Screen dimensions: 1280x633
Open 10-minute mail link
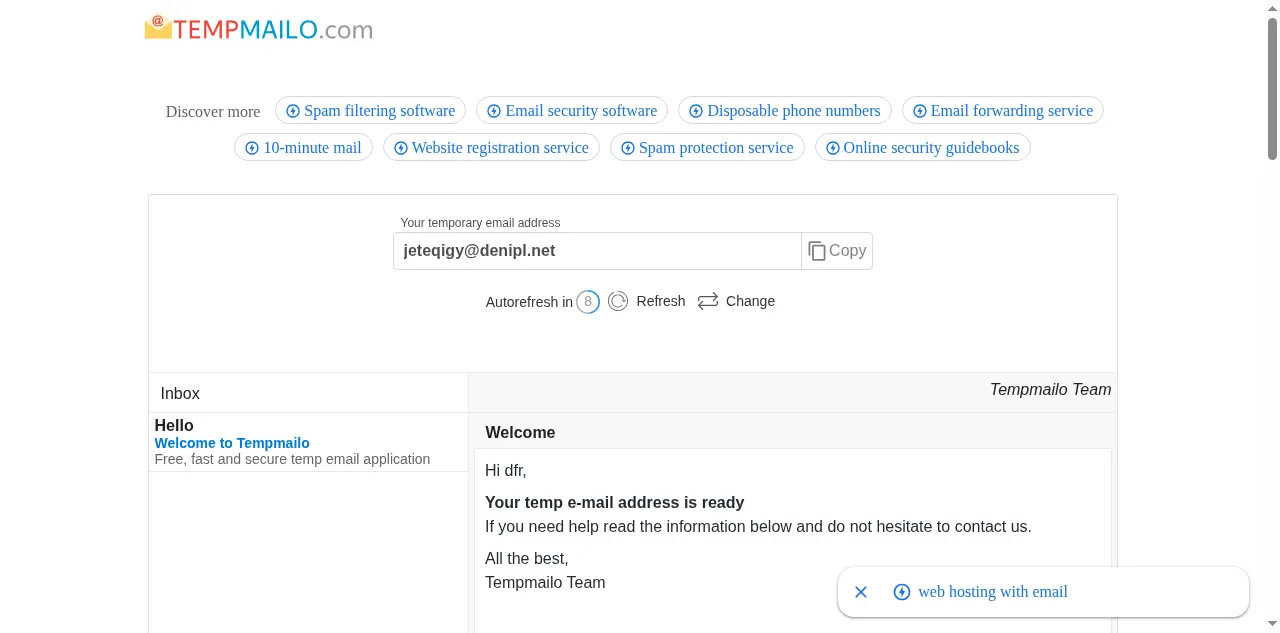(303, 147)
